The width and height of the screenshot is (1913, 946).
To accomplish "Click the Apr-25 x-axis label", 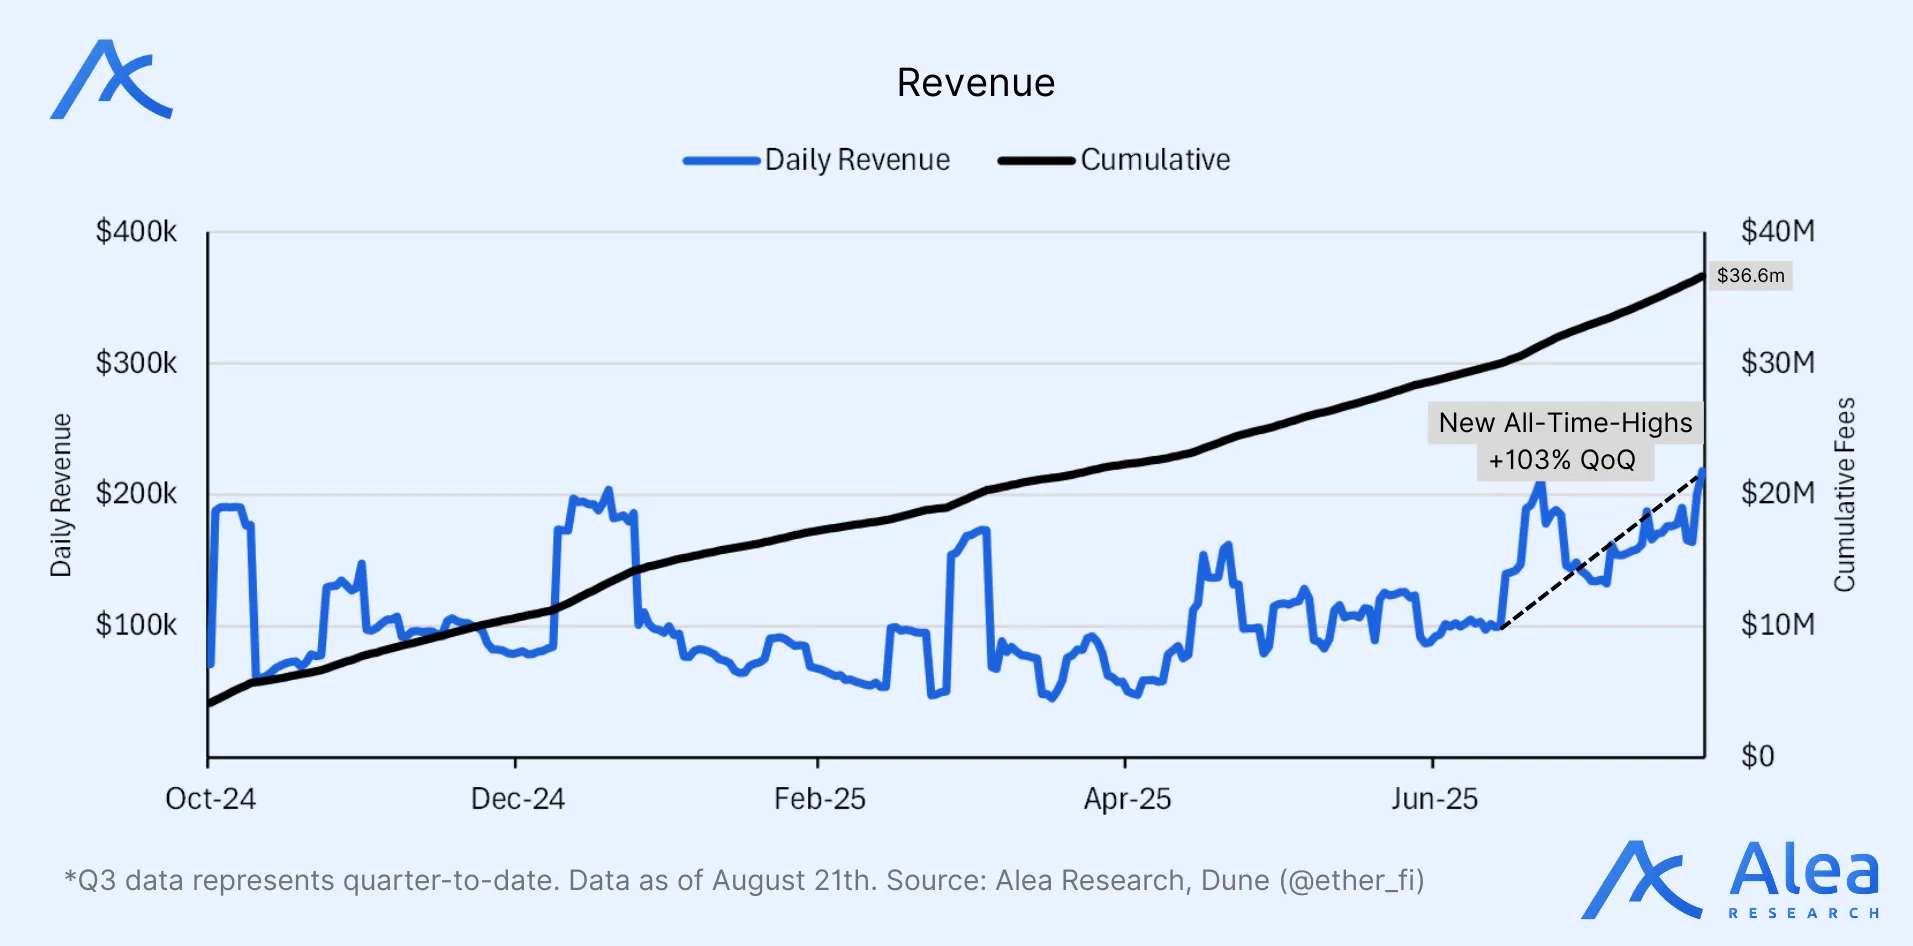I will click(x=1127, y=799).
